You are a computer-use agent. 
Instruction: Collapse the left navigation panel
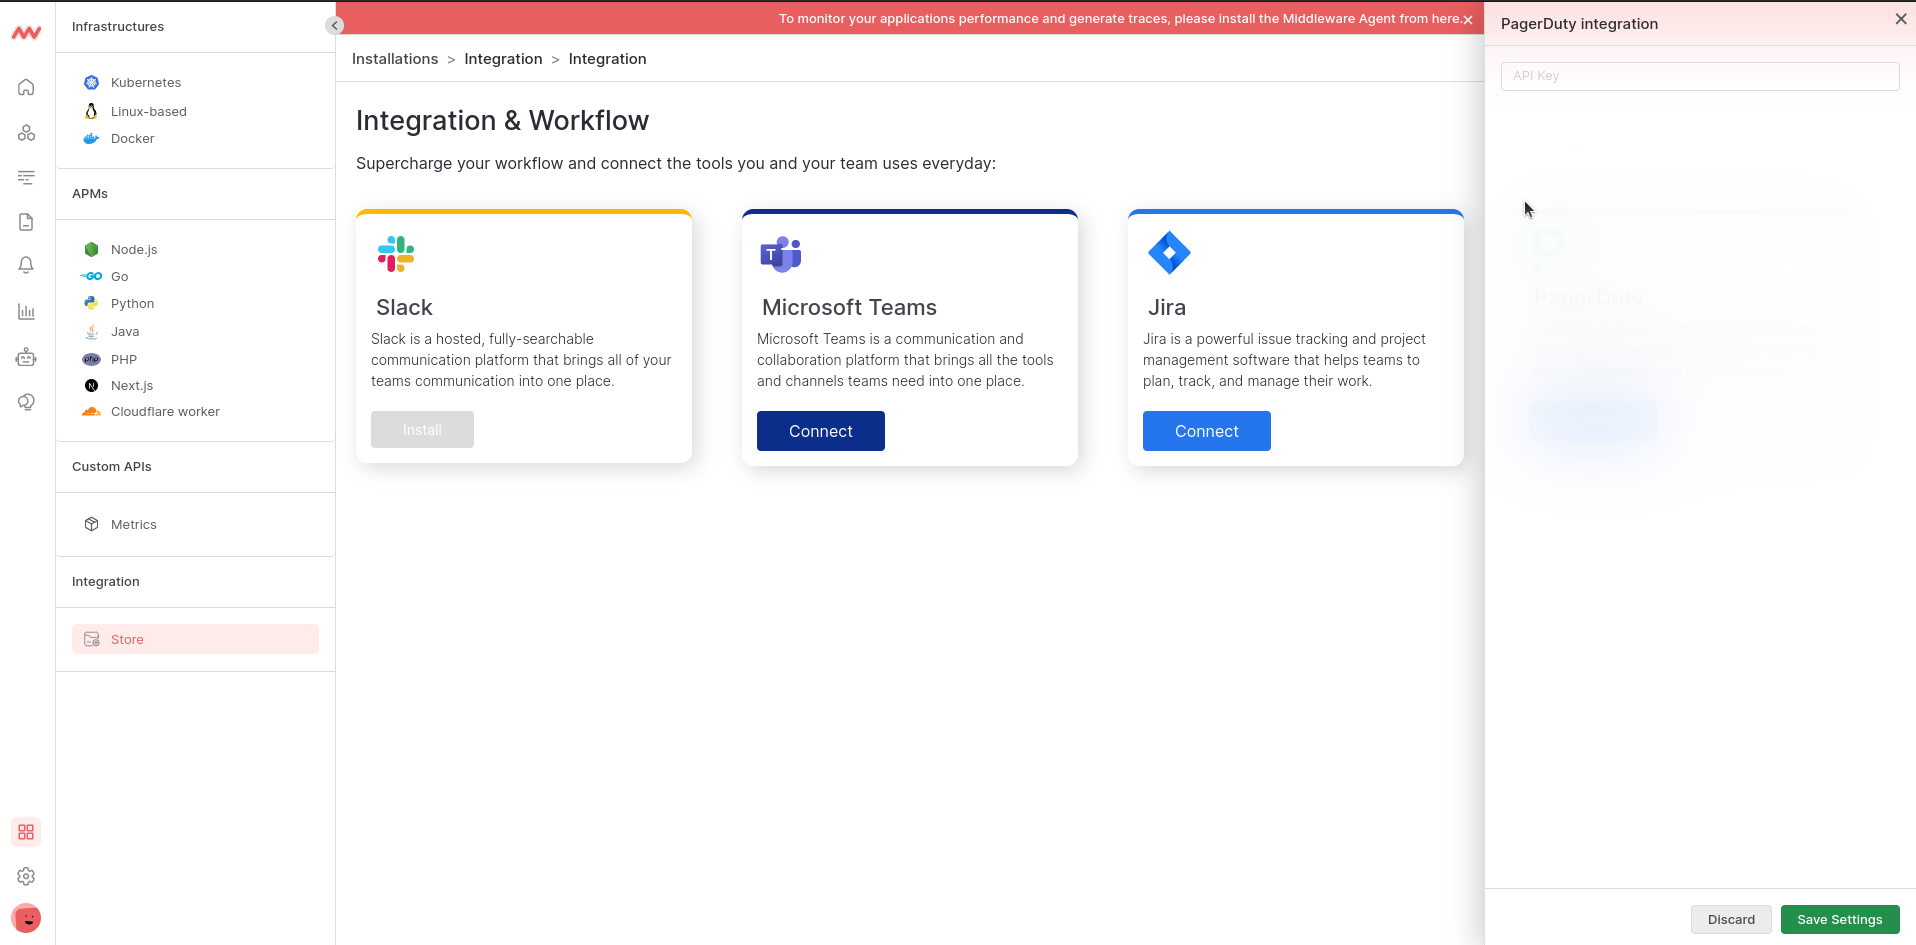pos(334,26)
